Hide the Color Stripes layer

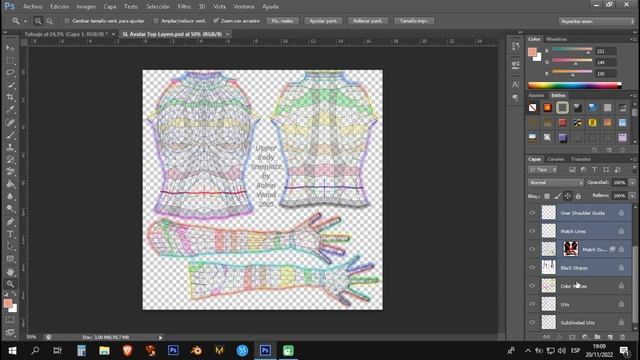[x=532, y=286]
